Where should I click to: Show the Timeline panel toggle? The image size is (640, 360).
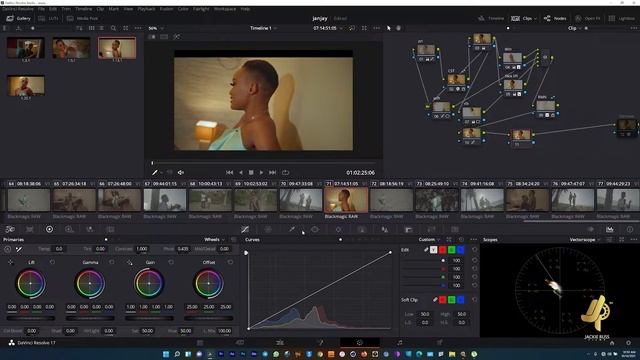(491, 18)
